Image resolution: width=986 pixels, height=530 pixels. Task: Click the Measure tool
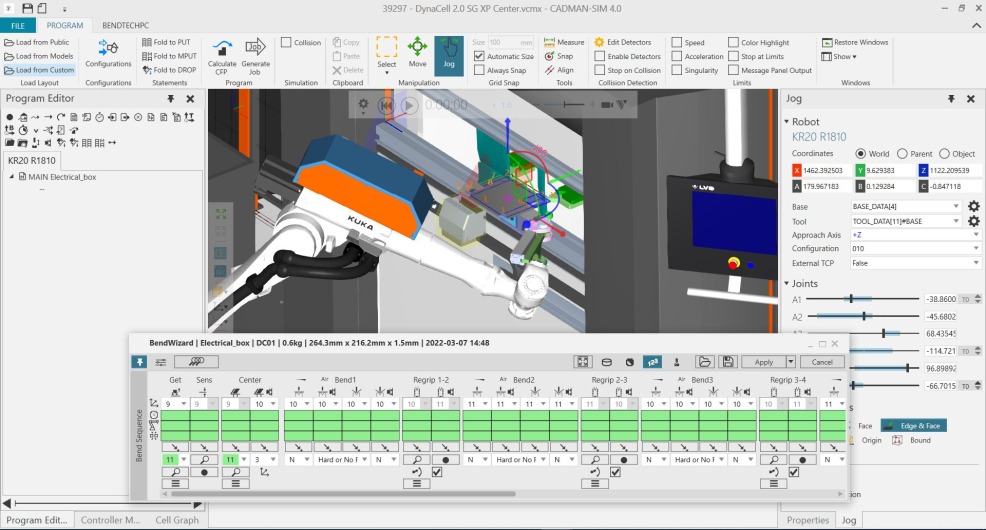coord(564,42)
